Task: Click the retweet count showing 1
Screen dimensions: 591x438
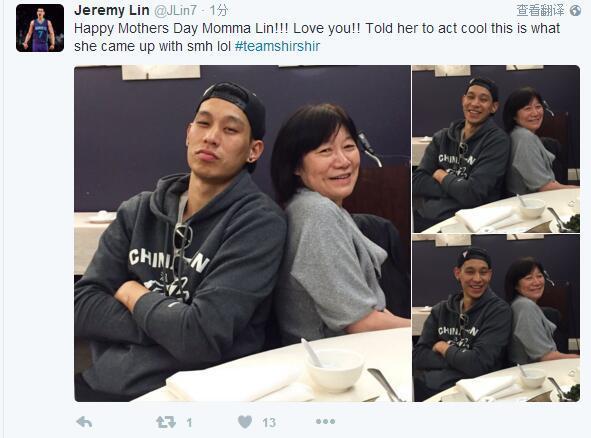Action: 189,423
